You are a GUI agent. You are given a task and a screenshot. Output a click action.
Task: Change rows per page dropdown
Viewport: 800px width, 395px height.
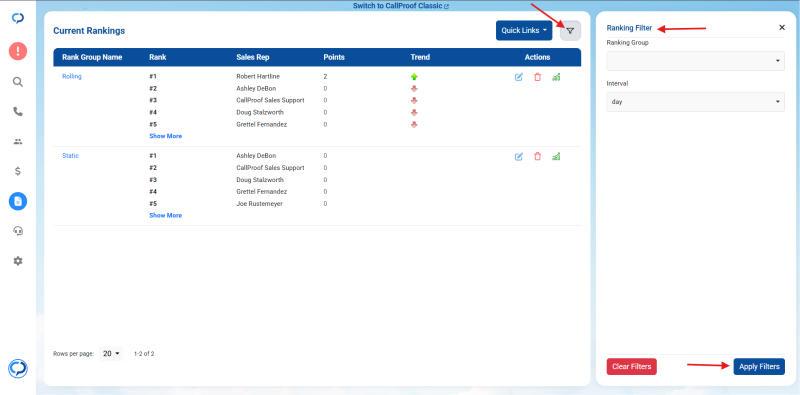point(111,353)
